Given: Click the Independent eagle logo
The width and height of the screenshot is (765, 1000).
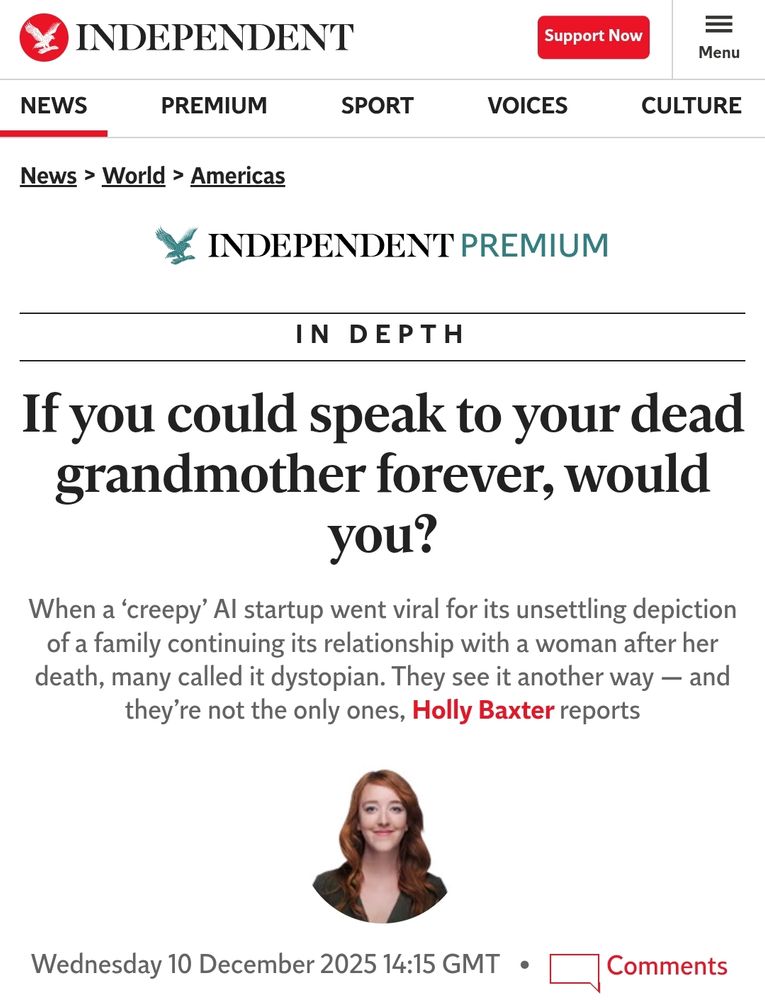Looking at the screenshot, I should click(x=40, y=34).
